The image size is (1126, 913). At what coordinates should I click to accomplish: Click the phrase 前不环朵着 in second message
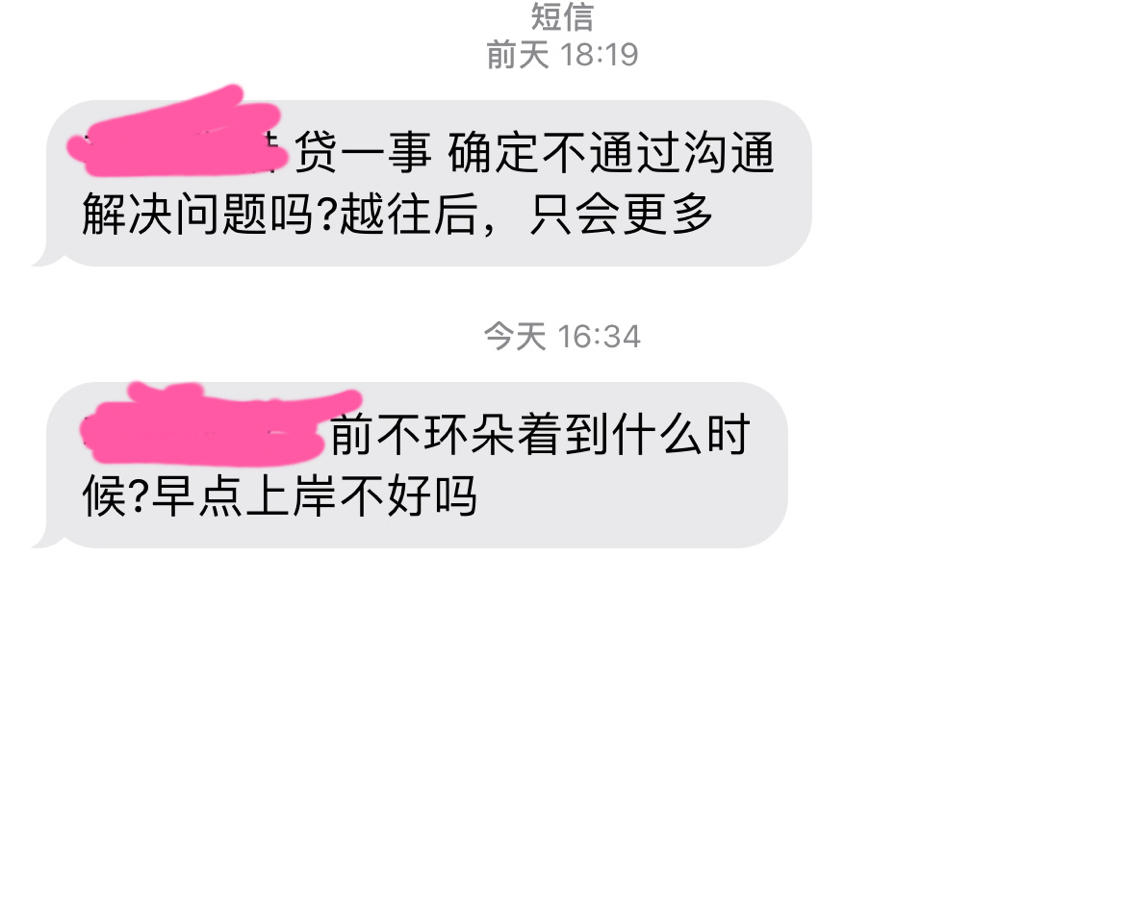[x=447, y=435]
